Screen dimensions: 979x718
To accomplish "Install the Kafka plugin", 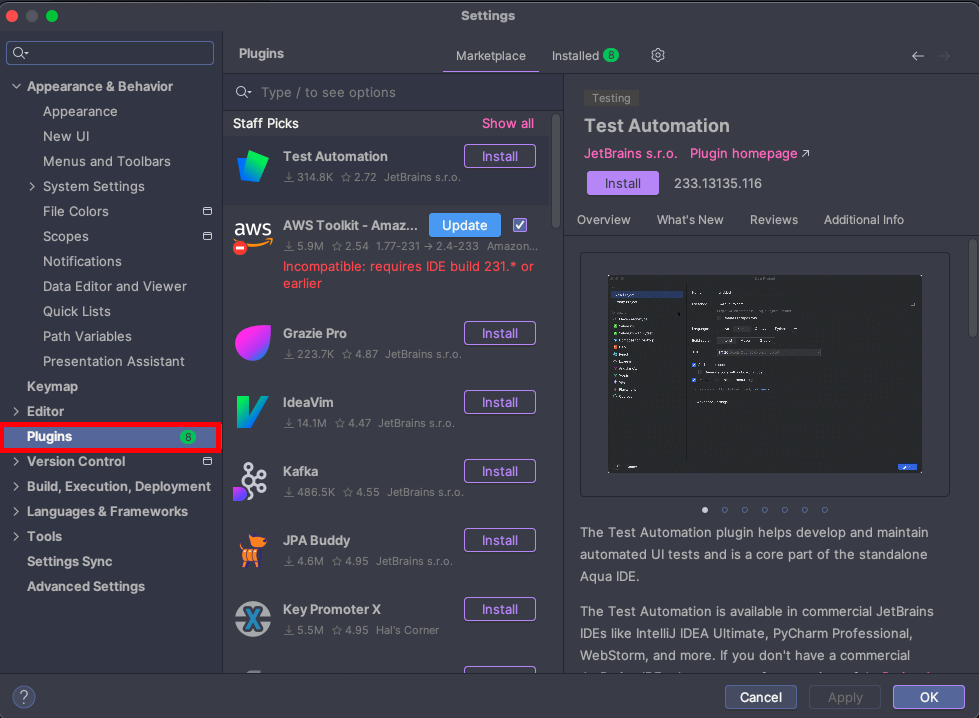I will (x=499, y=471).
